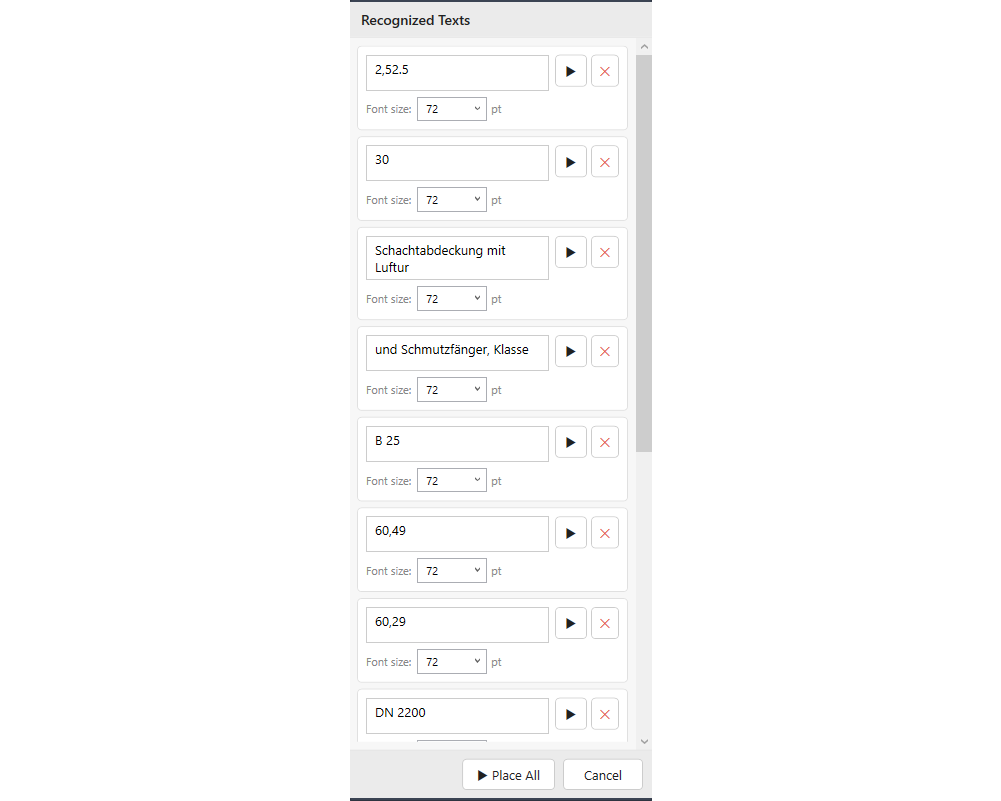Remove the '60,49' text entry
The image size is (1001, 801).
click(605, 533)
